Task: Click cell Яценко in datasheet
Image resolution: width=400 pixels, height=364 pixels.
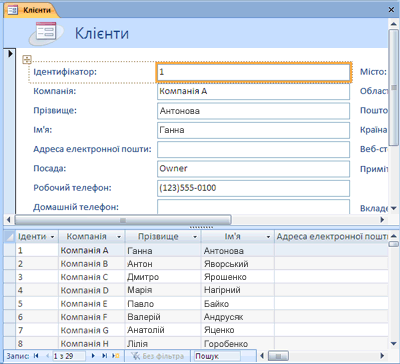Action: (x=238, y=330)
